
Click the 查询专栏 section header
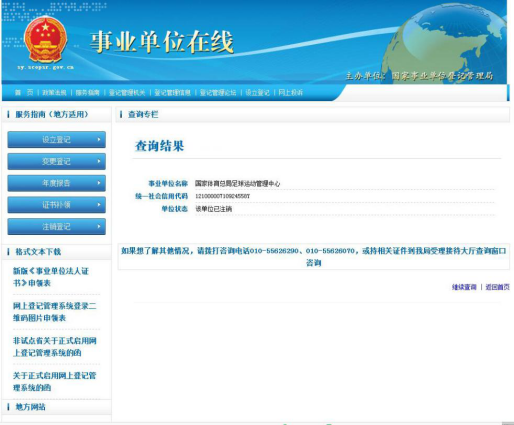[143, 115]
